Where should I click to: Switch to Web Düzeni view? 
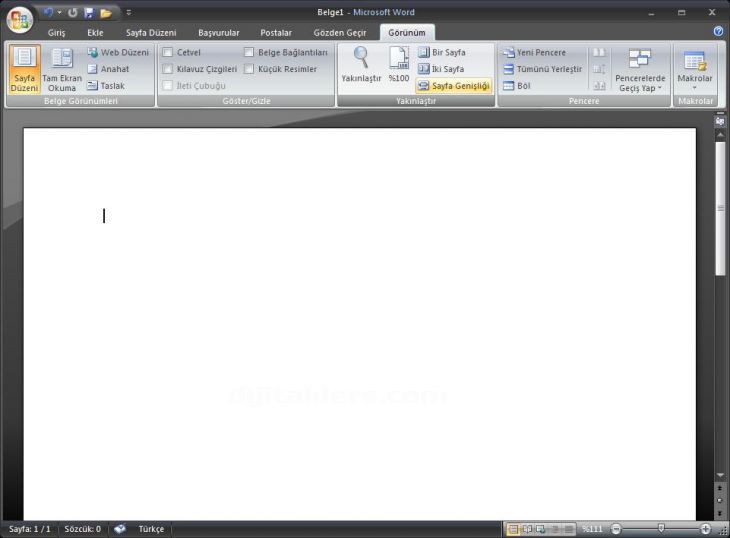pyautogui.click(x=118, y=53)
